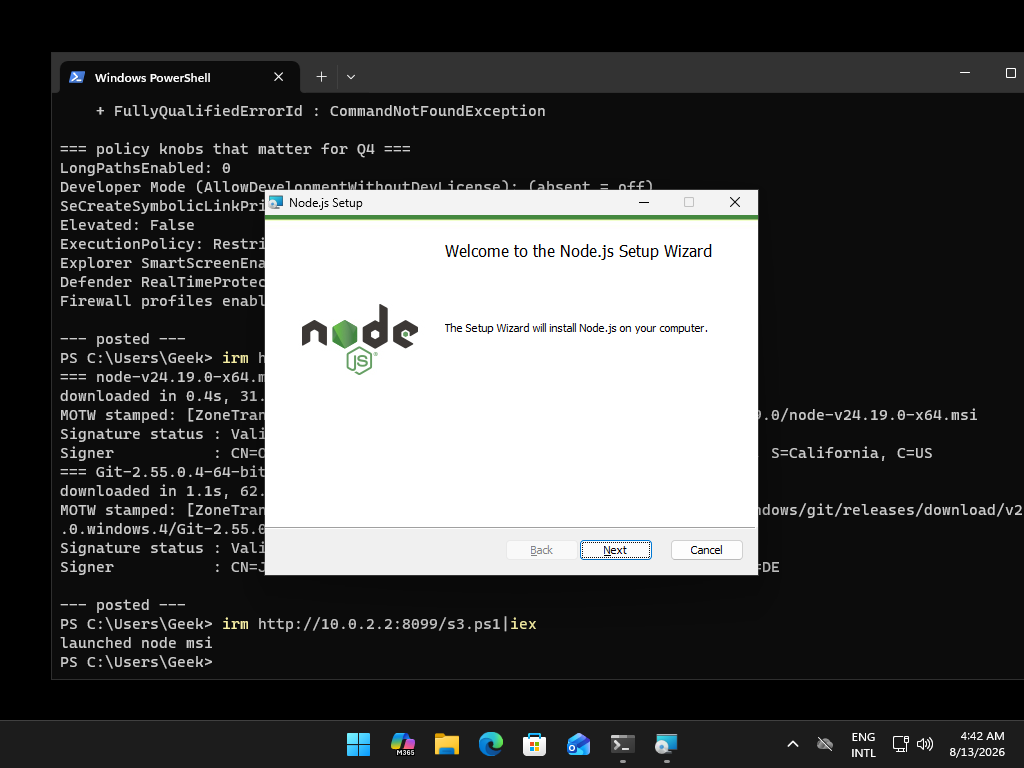Click the "launched node msi" output line

(136, 643)
